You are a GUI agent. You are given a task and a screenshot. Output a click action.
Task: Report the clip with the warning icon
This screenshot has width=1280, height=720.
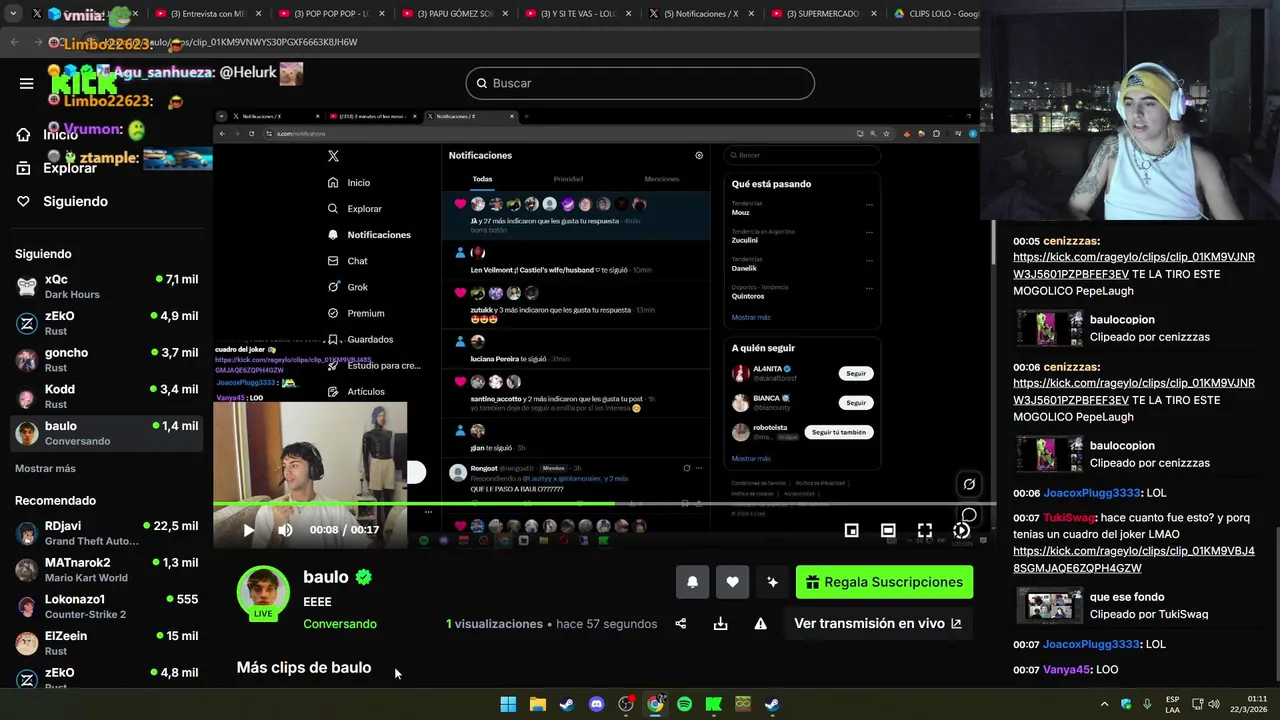(x=760, y=623)
